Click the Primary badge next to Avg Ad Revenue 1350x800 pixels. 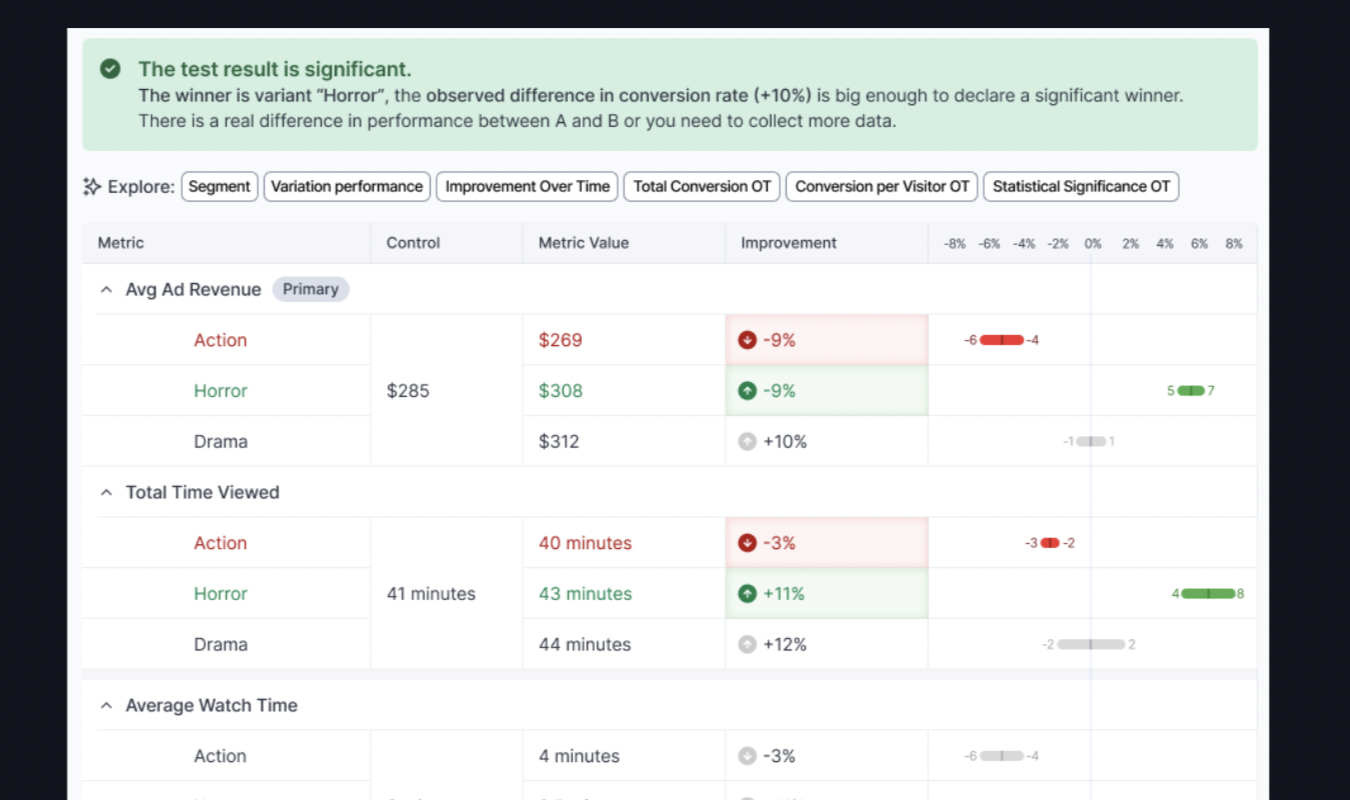[310, 289]
